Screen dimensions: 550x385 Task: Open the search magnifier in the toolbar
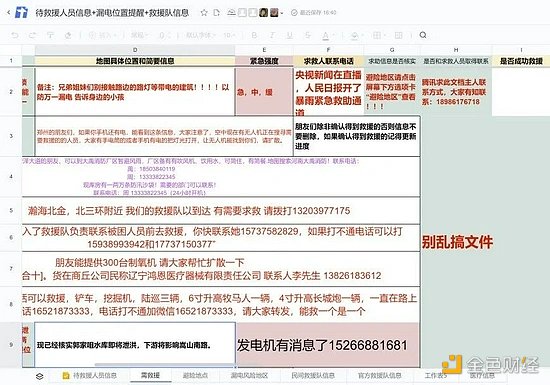(x=423, y=35)
